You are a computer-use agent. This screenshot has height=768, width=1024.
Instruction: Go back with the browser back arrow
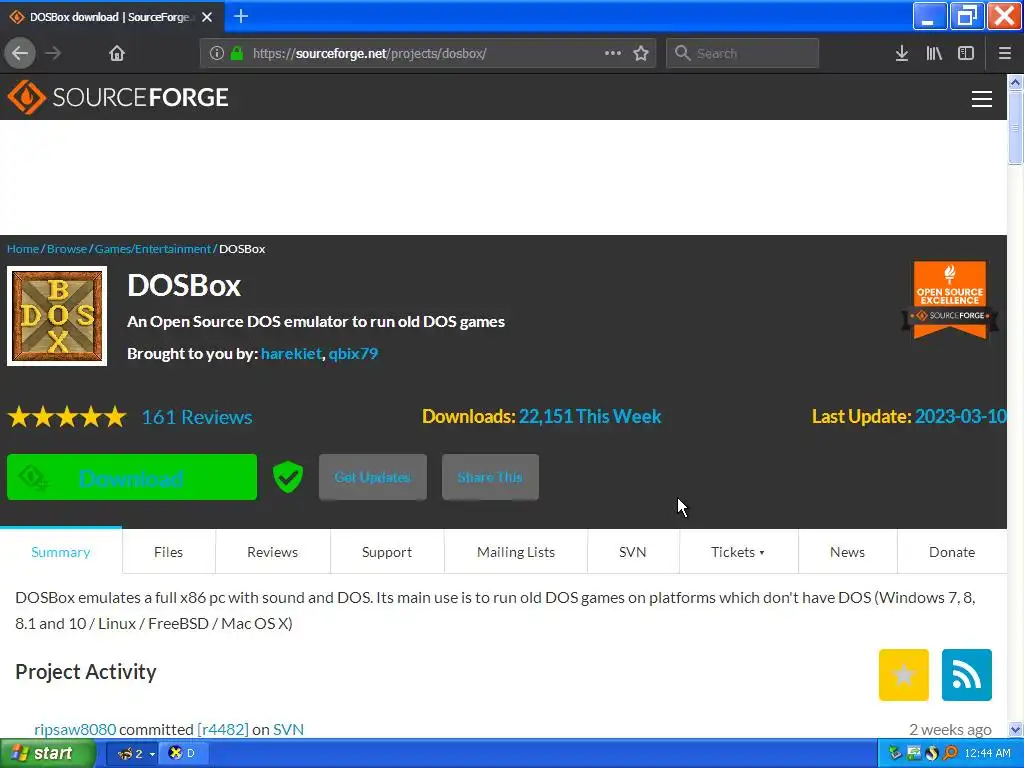pyautogui.click(x=20, y=53)
